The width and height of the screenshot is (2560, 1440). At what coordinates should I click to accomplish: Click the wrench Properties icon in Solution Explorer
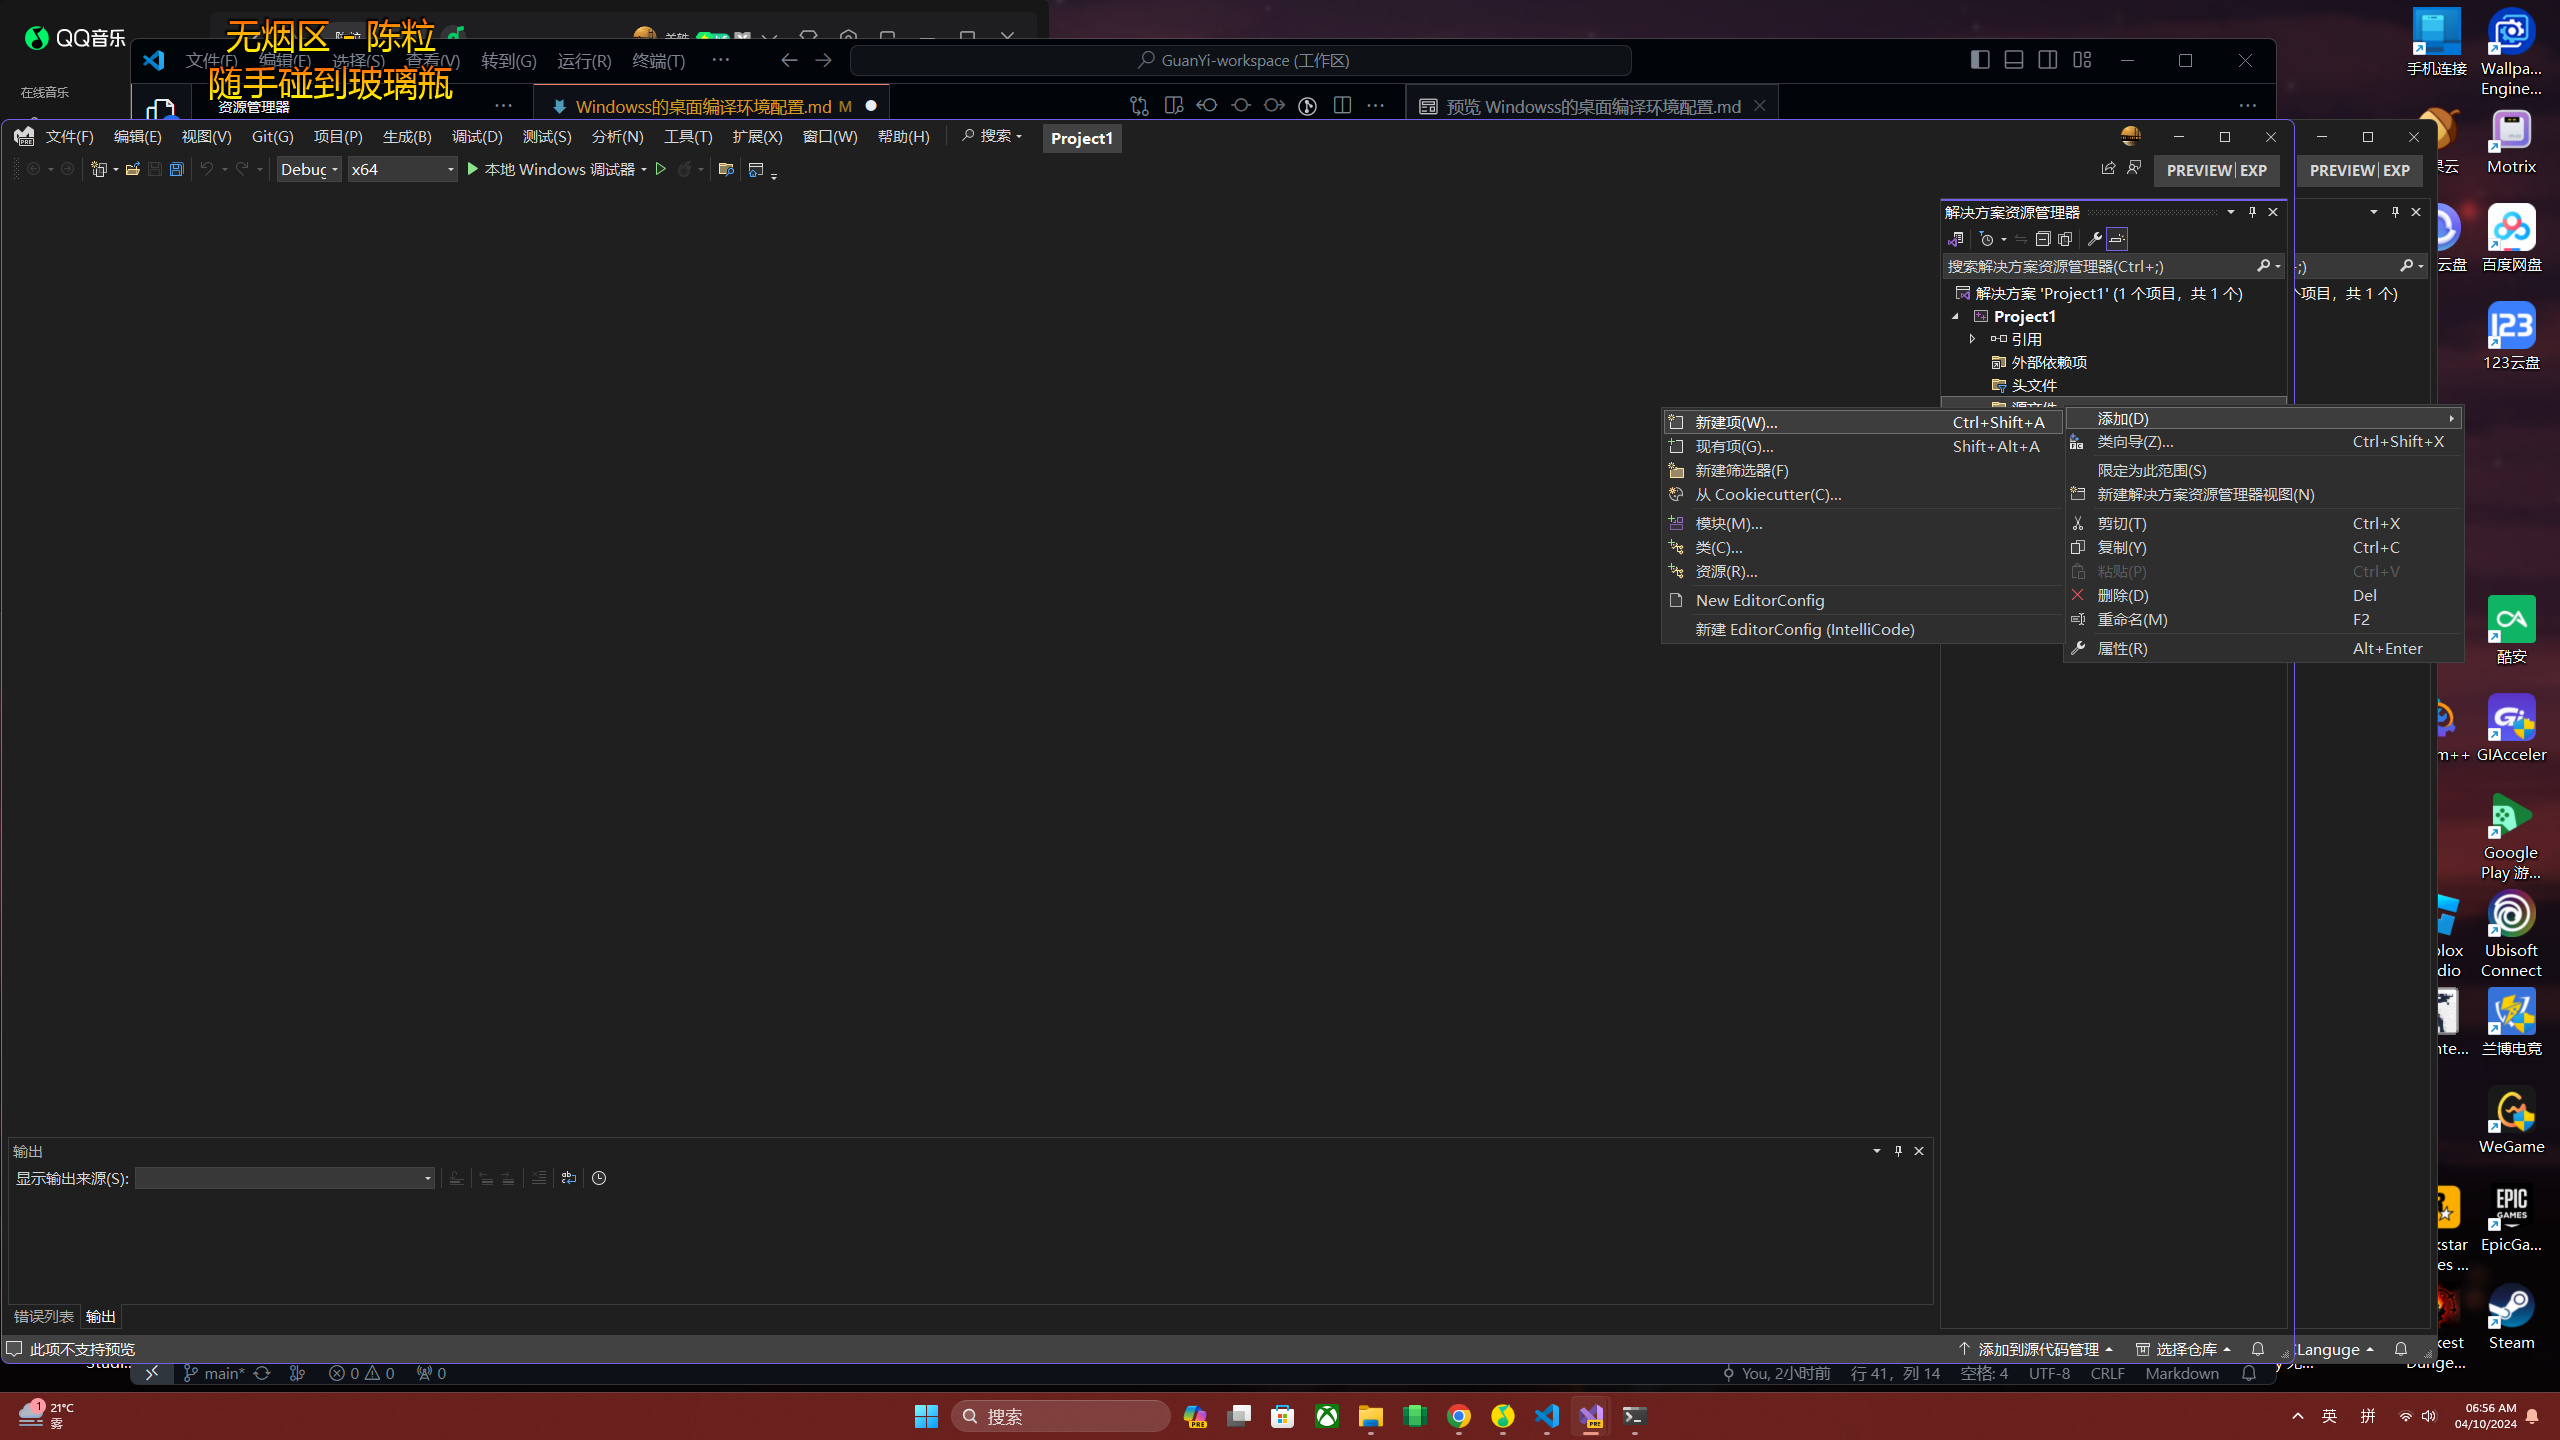[2095, 239]
